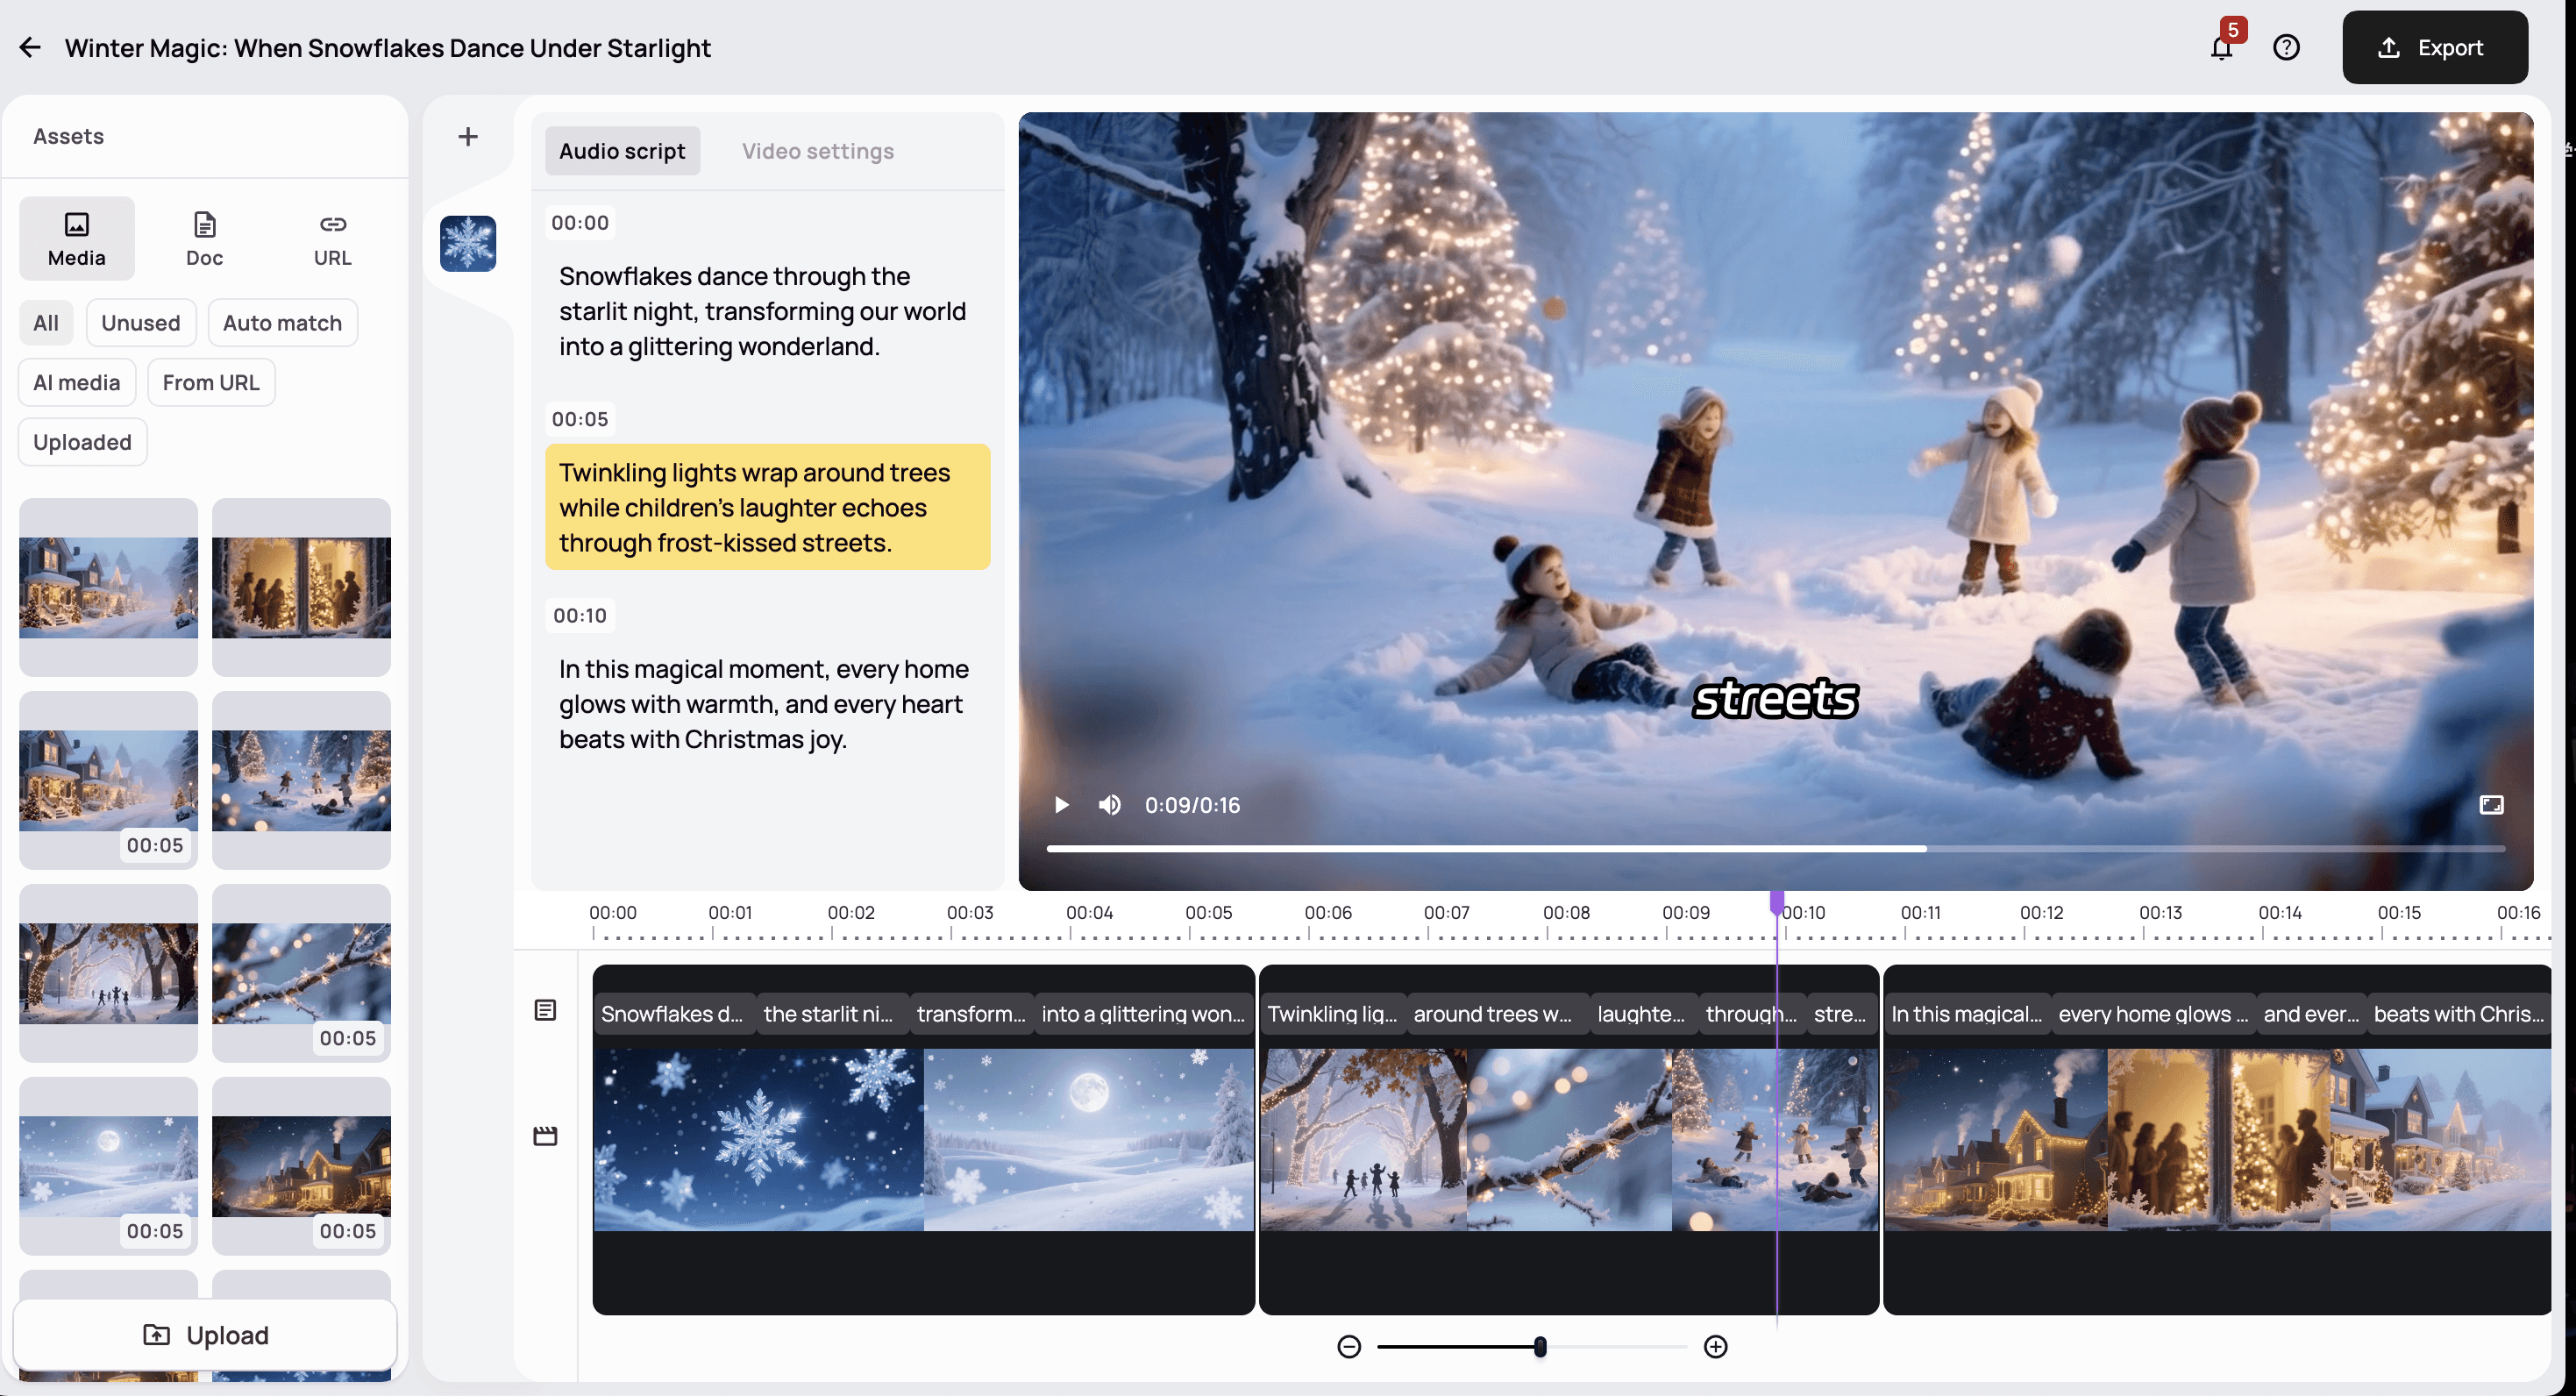
Task: Switch to Video settings tab
Action: pyautogui.click(x=817, y=151)
